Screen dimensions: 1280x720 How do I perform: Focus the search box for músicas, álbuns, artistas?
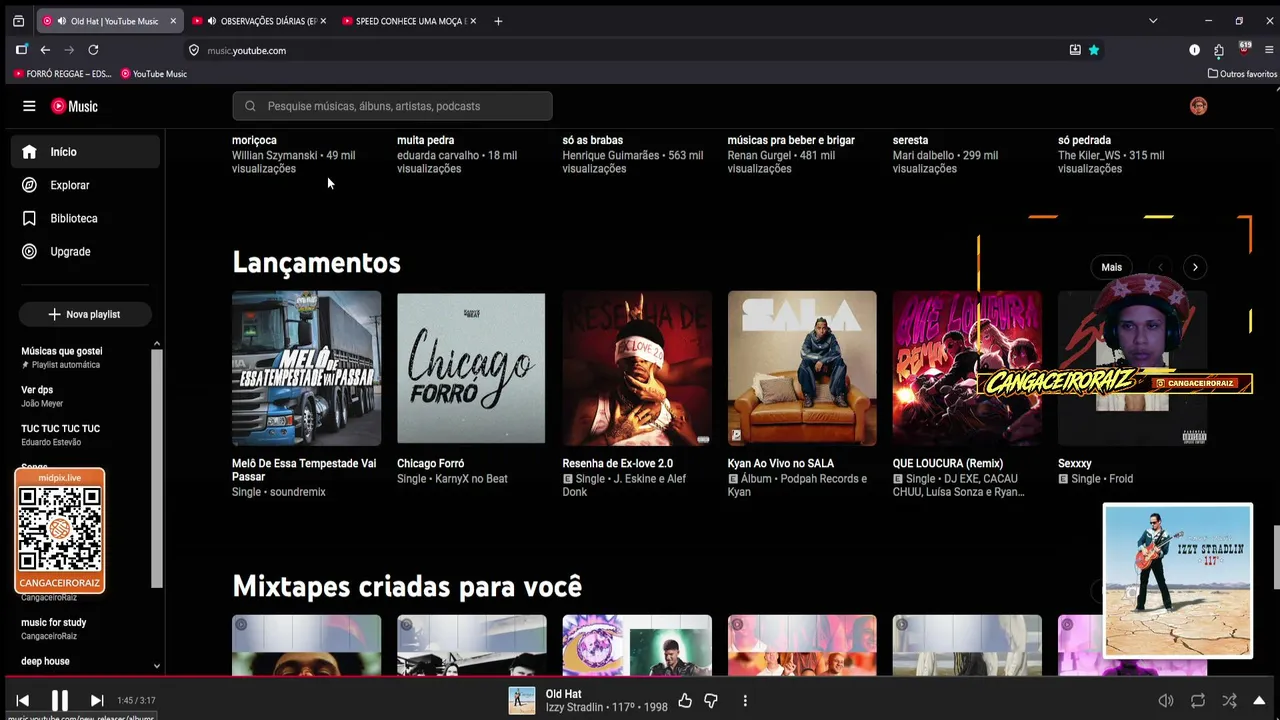pyautogui.click(x=392, y=106)
